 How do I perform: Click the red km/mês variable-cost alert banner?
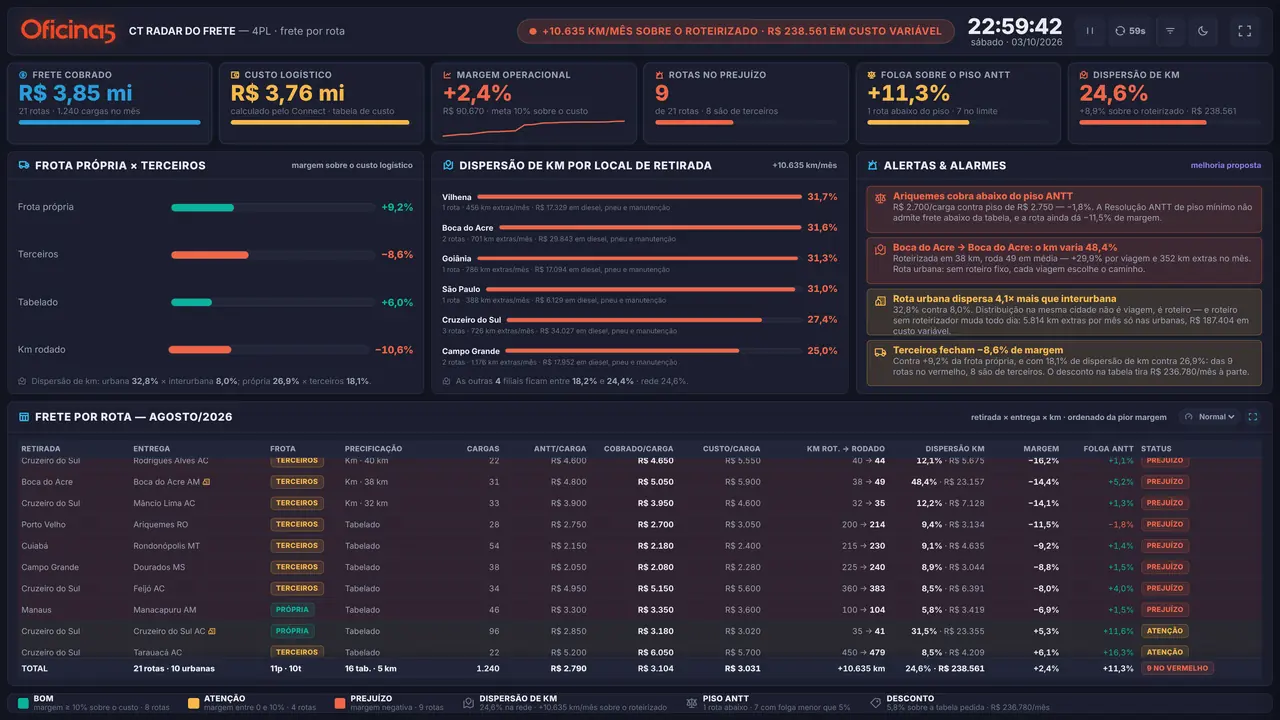click(735, 31)
